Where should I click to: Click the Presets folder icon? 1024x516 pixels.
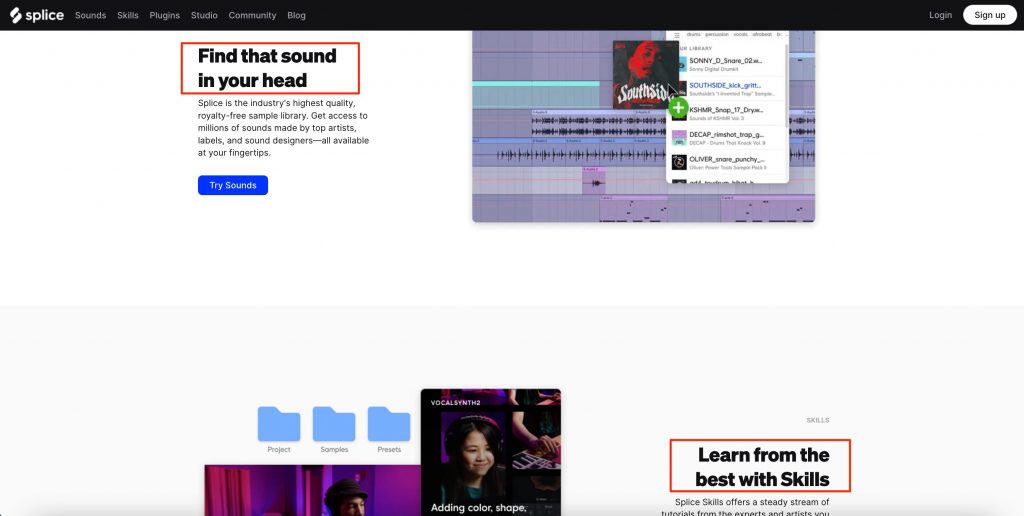tap(389, 424)
